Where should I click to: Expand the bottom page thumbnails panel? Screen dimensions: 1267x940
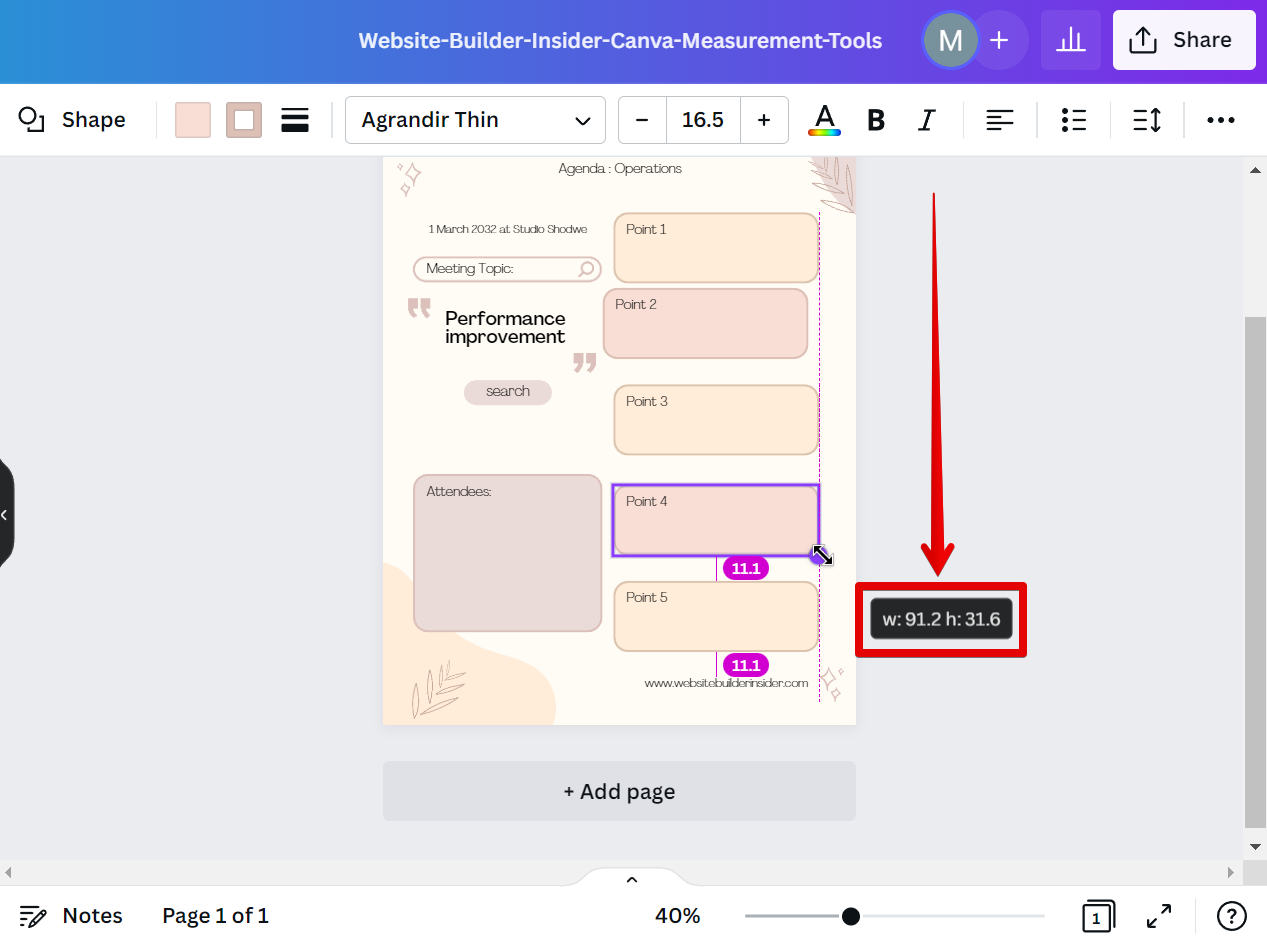click(631, 879)
